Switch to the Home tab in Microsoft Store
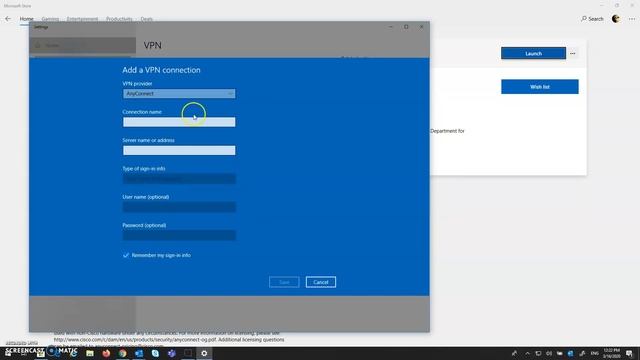The width and height of the screenshot is (640, 360). [27, 19]
